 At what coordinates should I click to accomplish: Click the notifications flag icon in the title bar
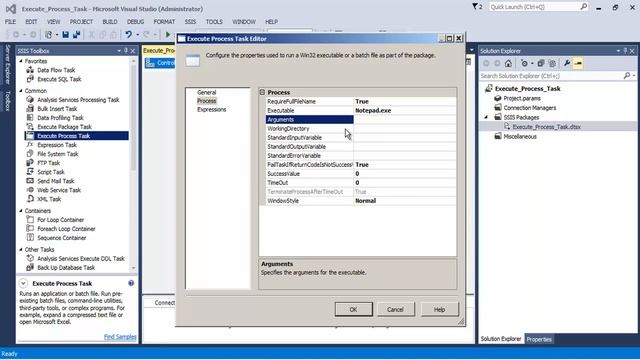click(x=475, y=7)
